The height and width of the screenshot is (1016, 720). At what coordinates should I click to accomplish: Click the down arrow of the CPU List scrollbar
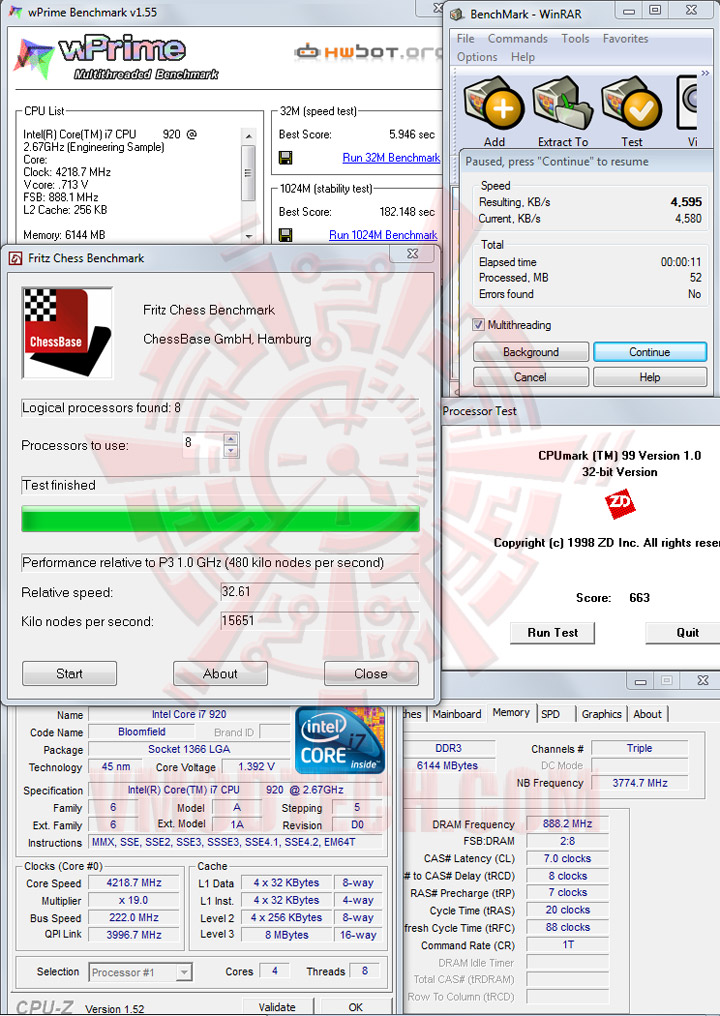pos(248,237)
